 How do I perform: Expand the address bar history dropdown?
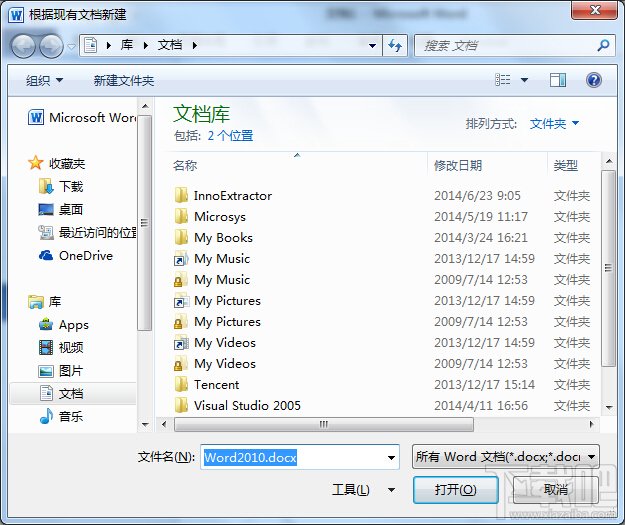(x=372, y=45)
